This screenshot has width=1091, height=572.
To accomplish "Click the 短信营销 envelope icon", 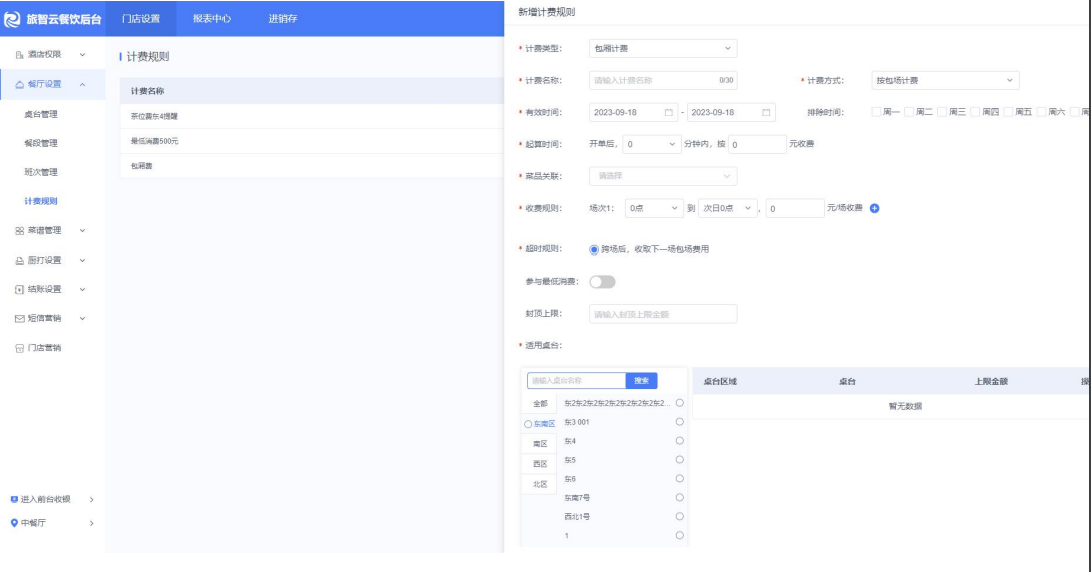I will click(19, 319).
